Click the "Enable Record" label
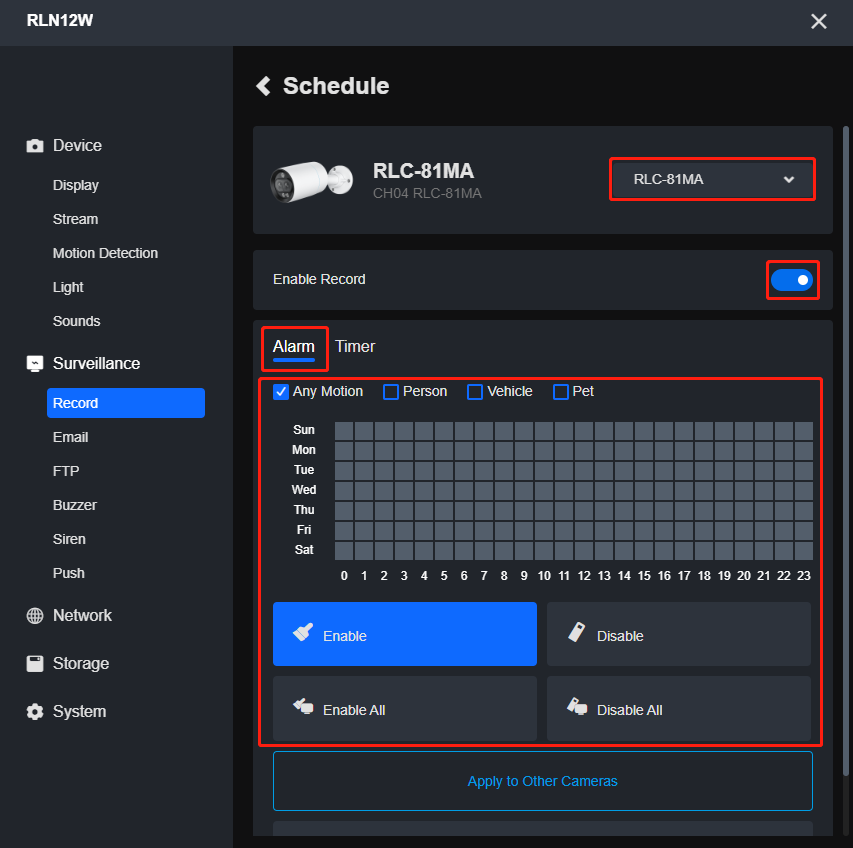853x848 pixels. pos(319,280)
